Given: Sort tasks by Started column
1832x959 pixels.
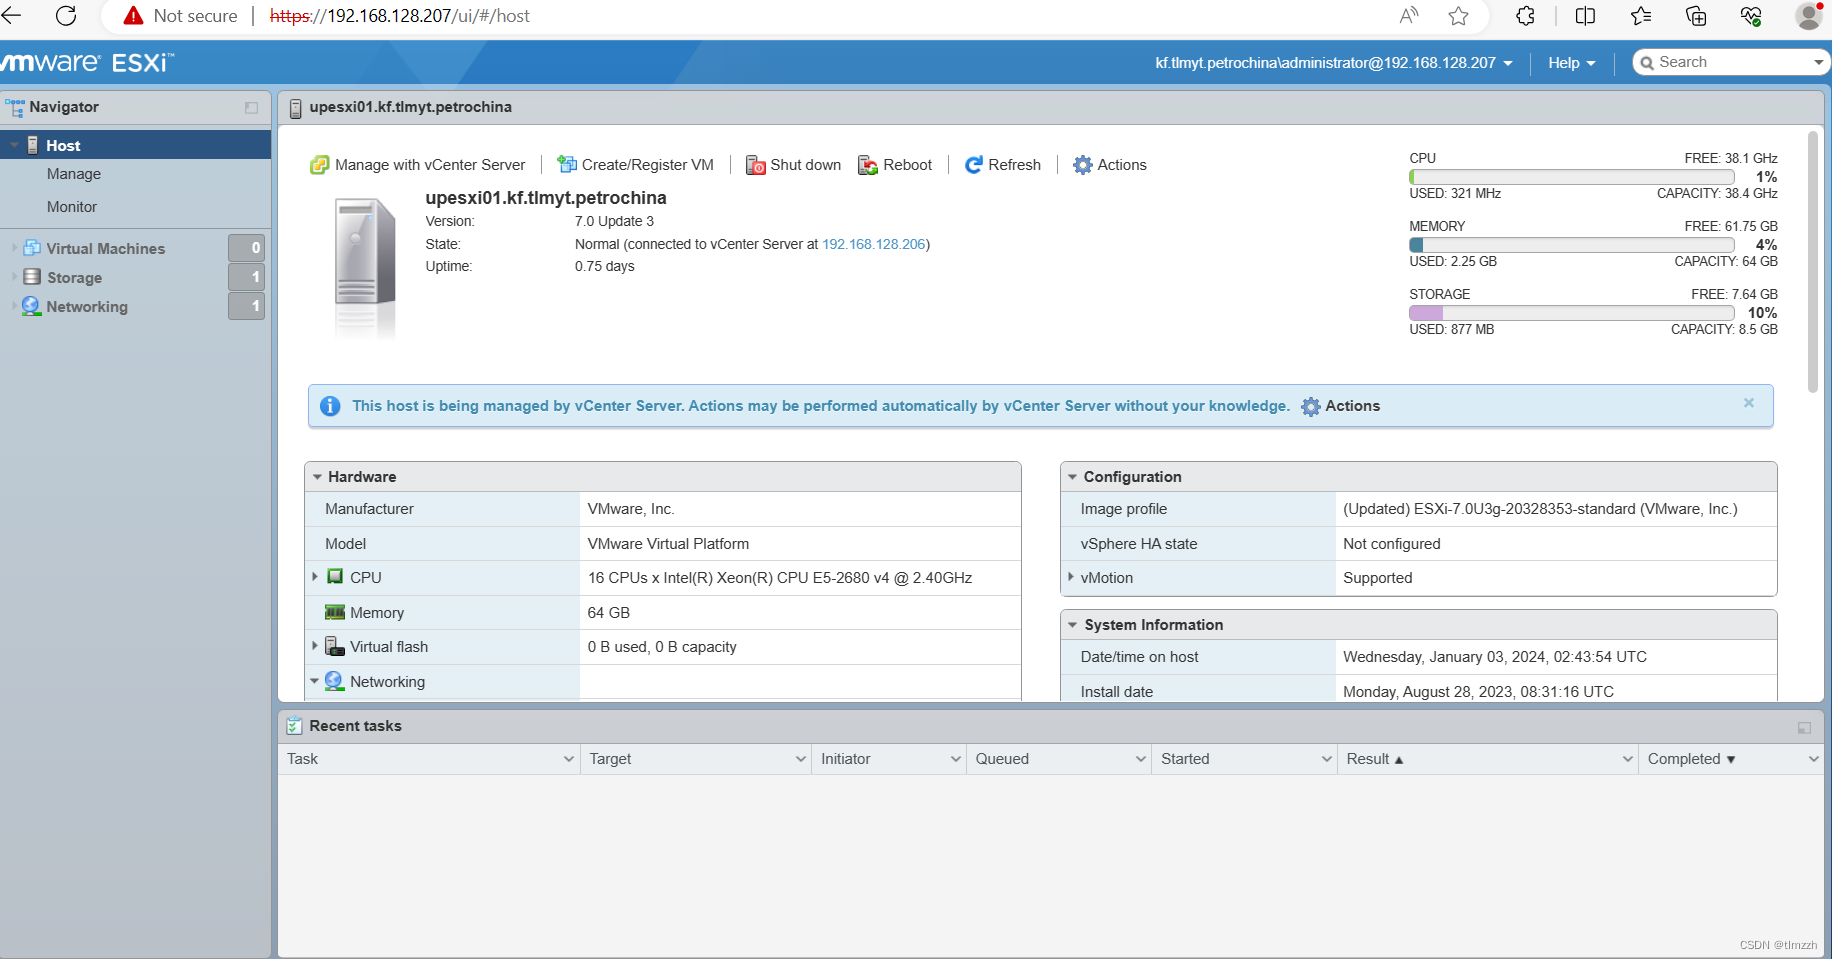Looking at the screenshot, I should tap(1185, 759).
